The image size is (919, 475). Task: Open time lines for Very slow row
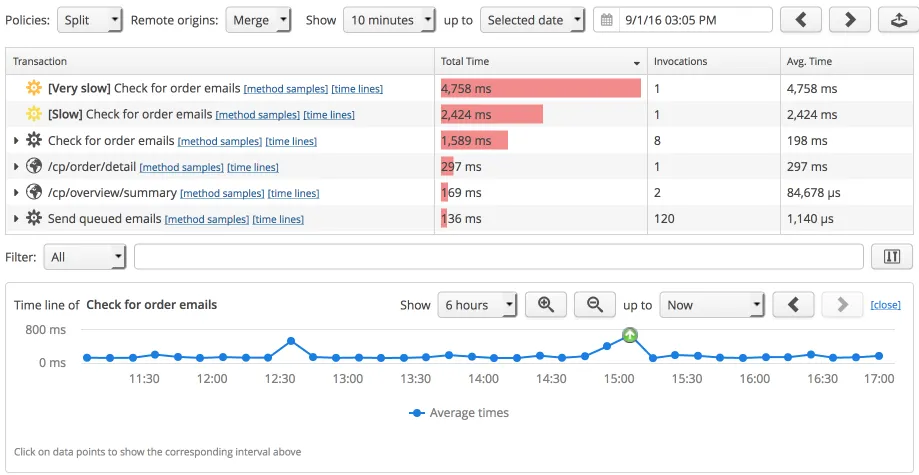pyautogui.click(x=357, y=89)
